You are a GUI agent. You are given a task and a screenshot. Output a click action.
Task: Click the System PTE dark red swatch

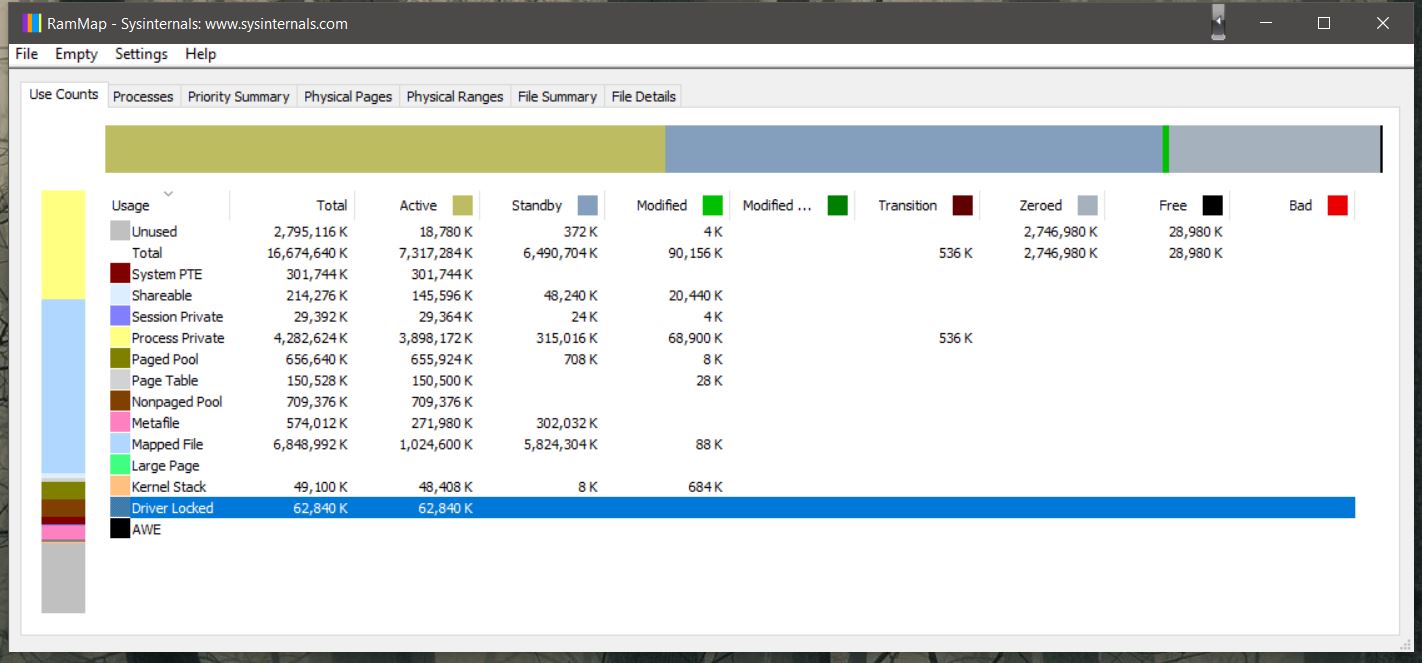(120, 274)
